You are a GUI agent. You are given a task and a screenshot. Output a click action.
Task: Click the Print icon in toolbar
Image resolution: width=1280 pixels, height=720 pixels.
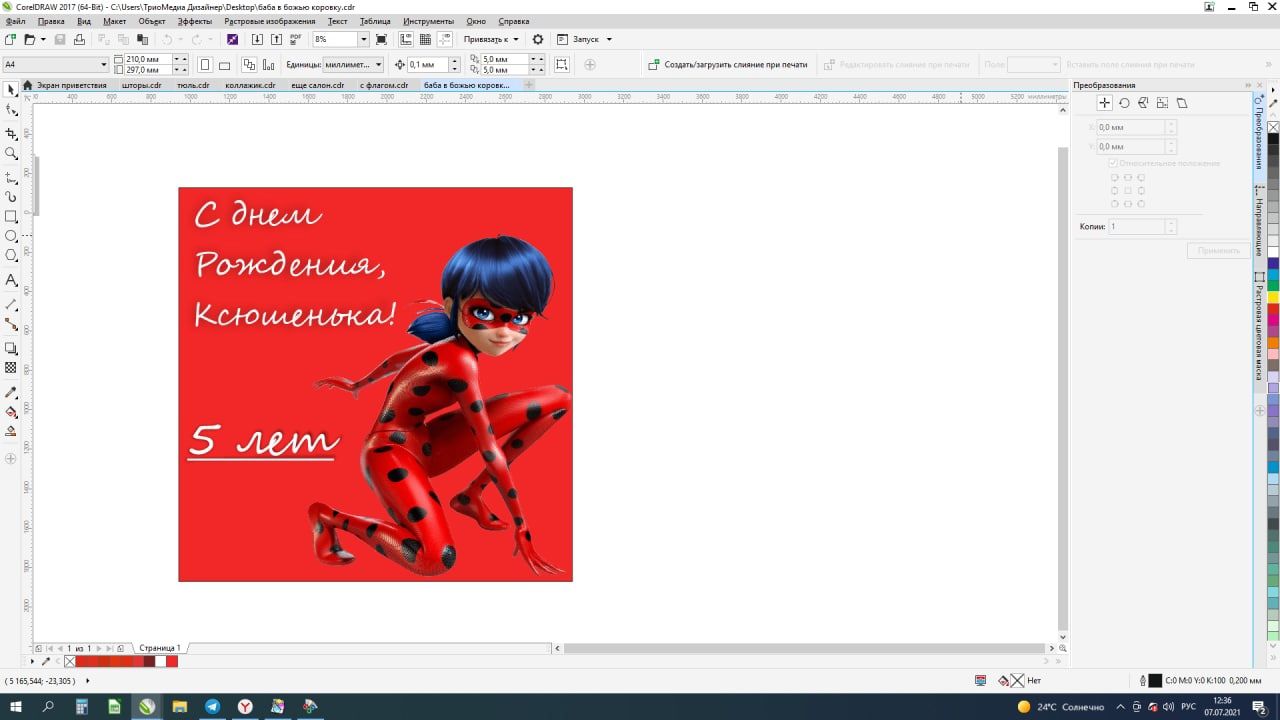(x=79, y=39)
